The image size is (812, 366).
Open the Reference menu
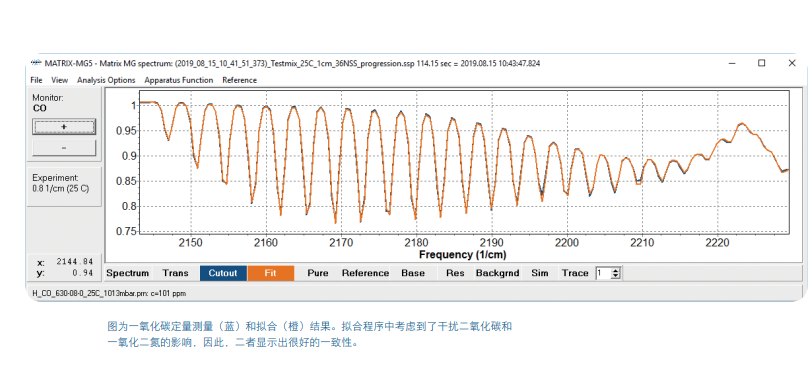tap(239, 80)
